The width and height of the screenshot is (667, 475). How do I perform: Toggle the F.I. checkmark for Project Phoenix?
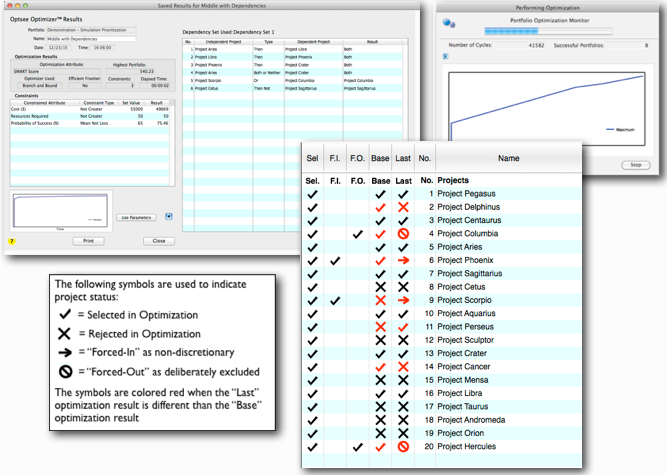click(335, 260)
